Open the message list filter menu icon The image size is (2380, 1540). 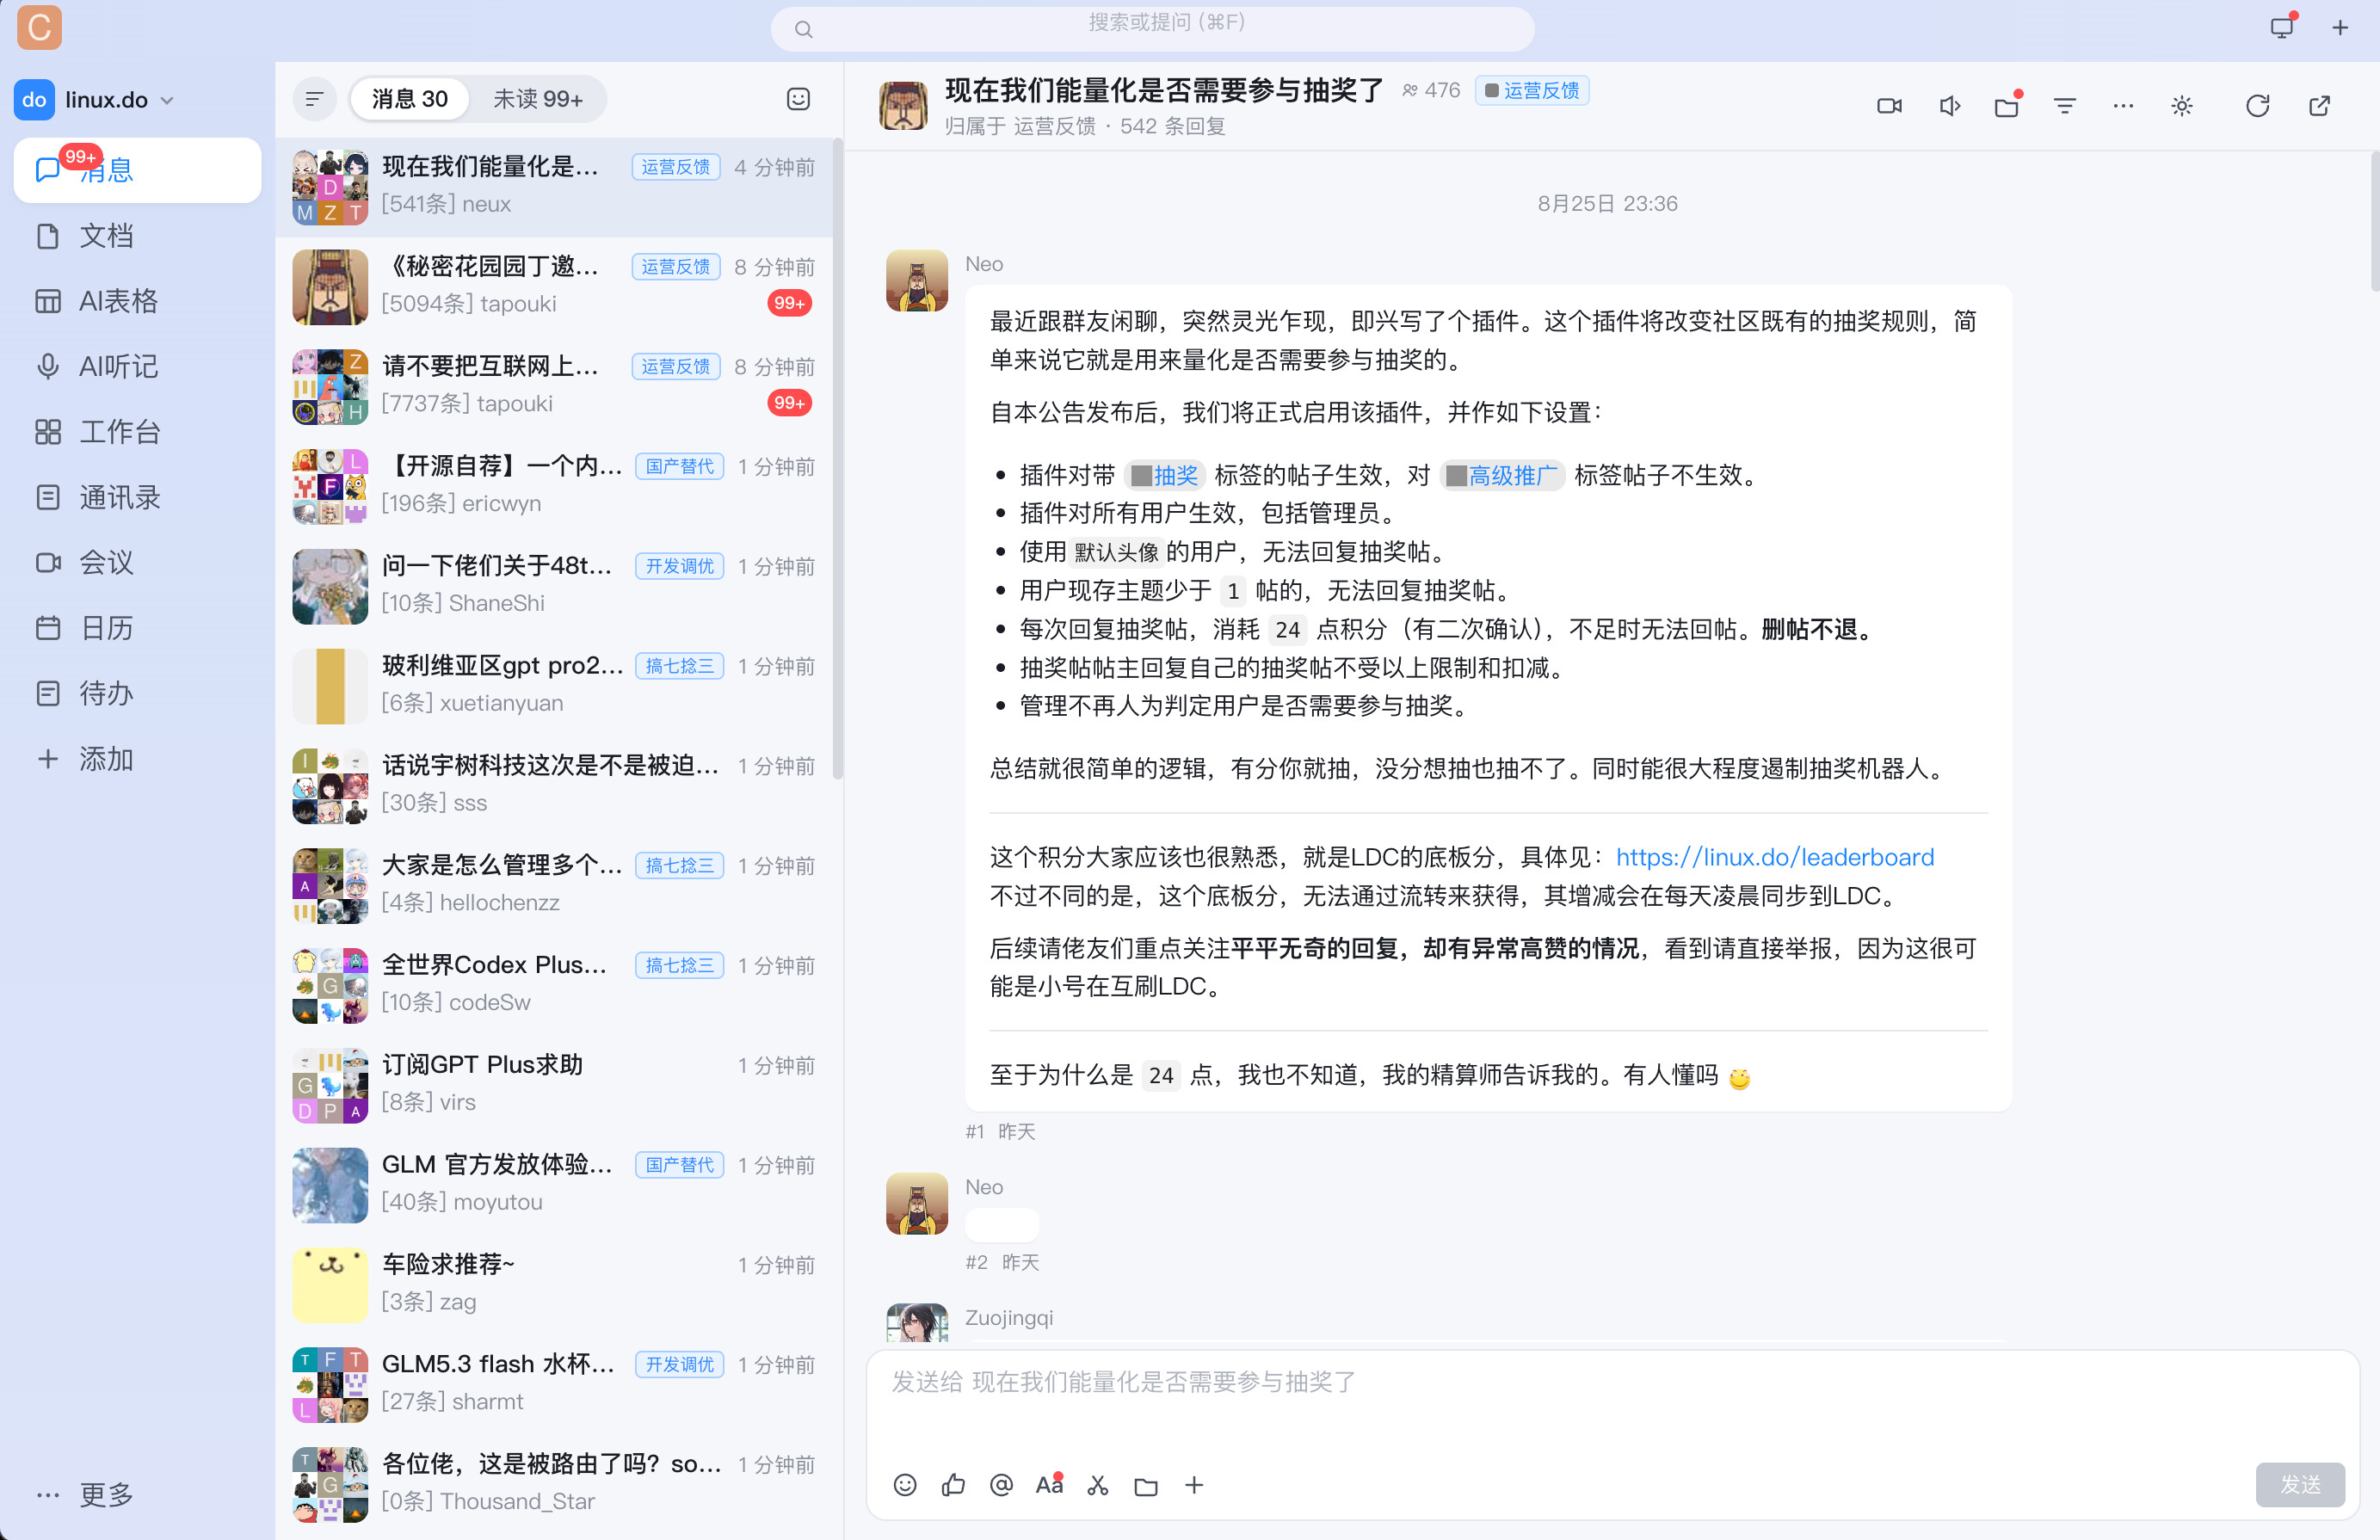[314, 99]
